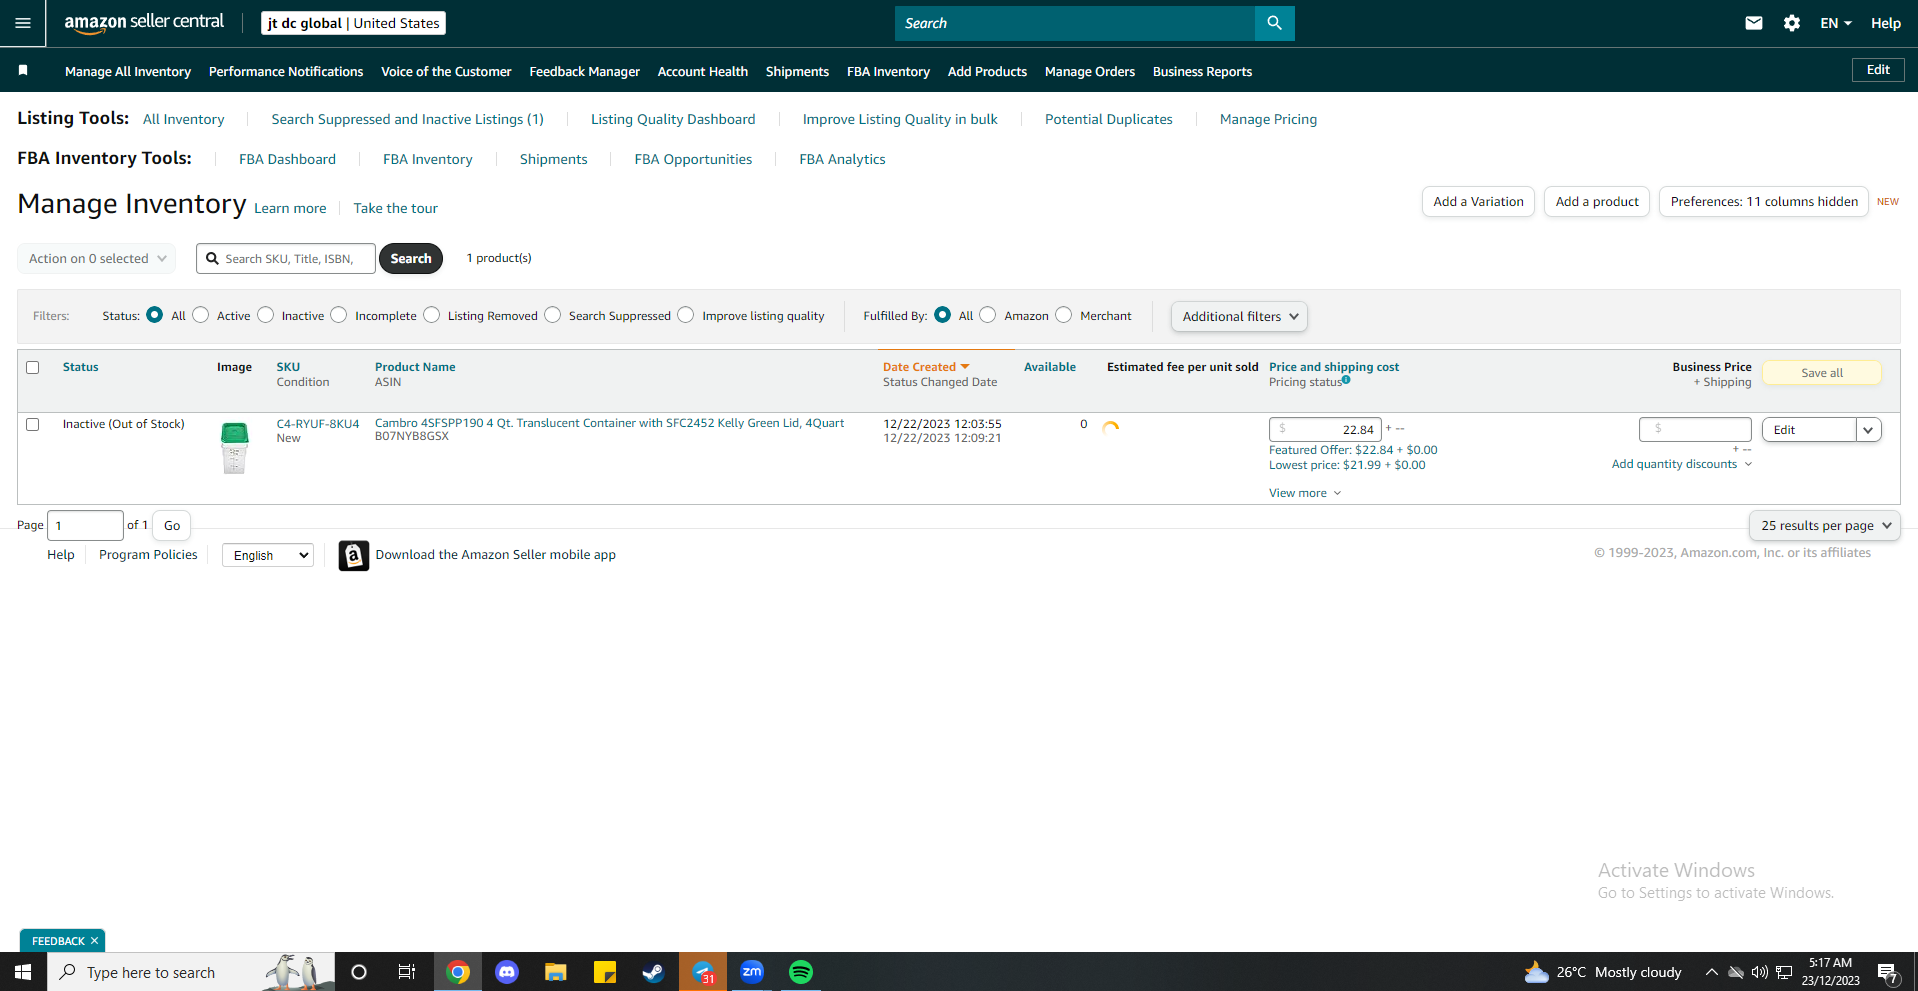Select Fulfilled By Amazon radio button
The width and height of the screenshot is (1918, 991).
(x=988, y=315)
